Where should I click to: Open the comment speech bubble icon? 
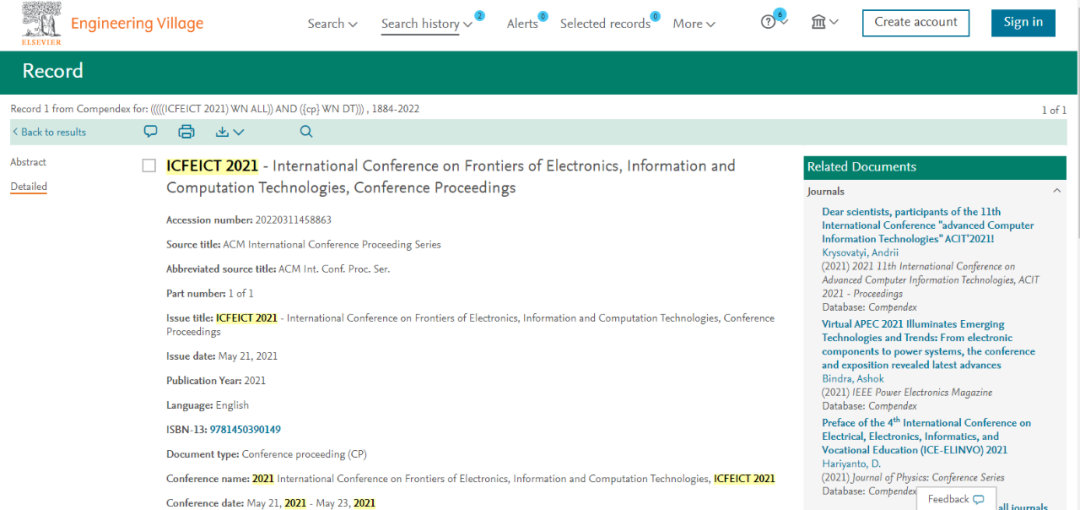pyautogui.click(x=150, y=132)
